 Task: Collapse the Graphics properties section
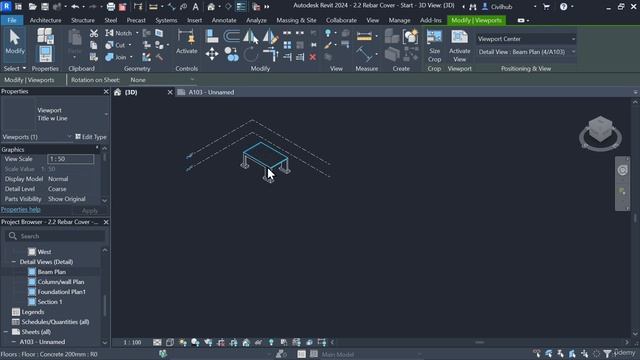97,149
